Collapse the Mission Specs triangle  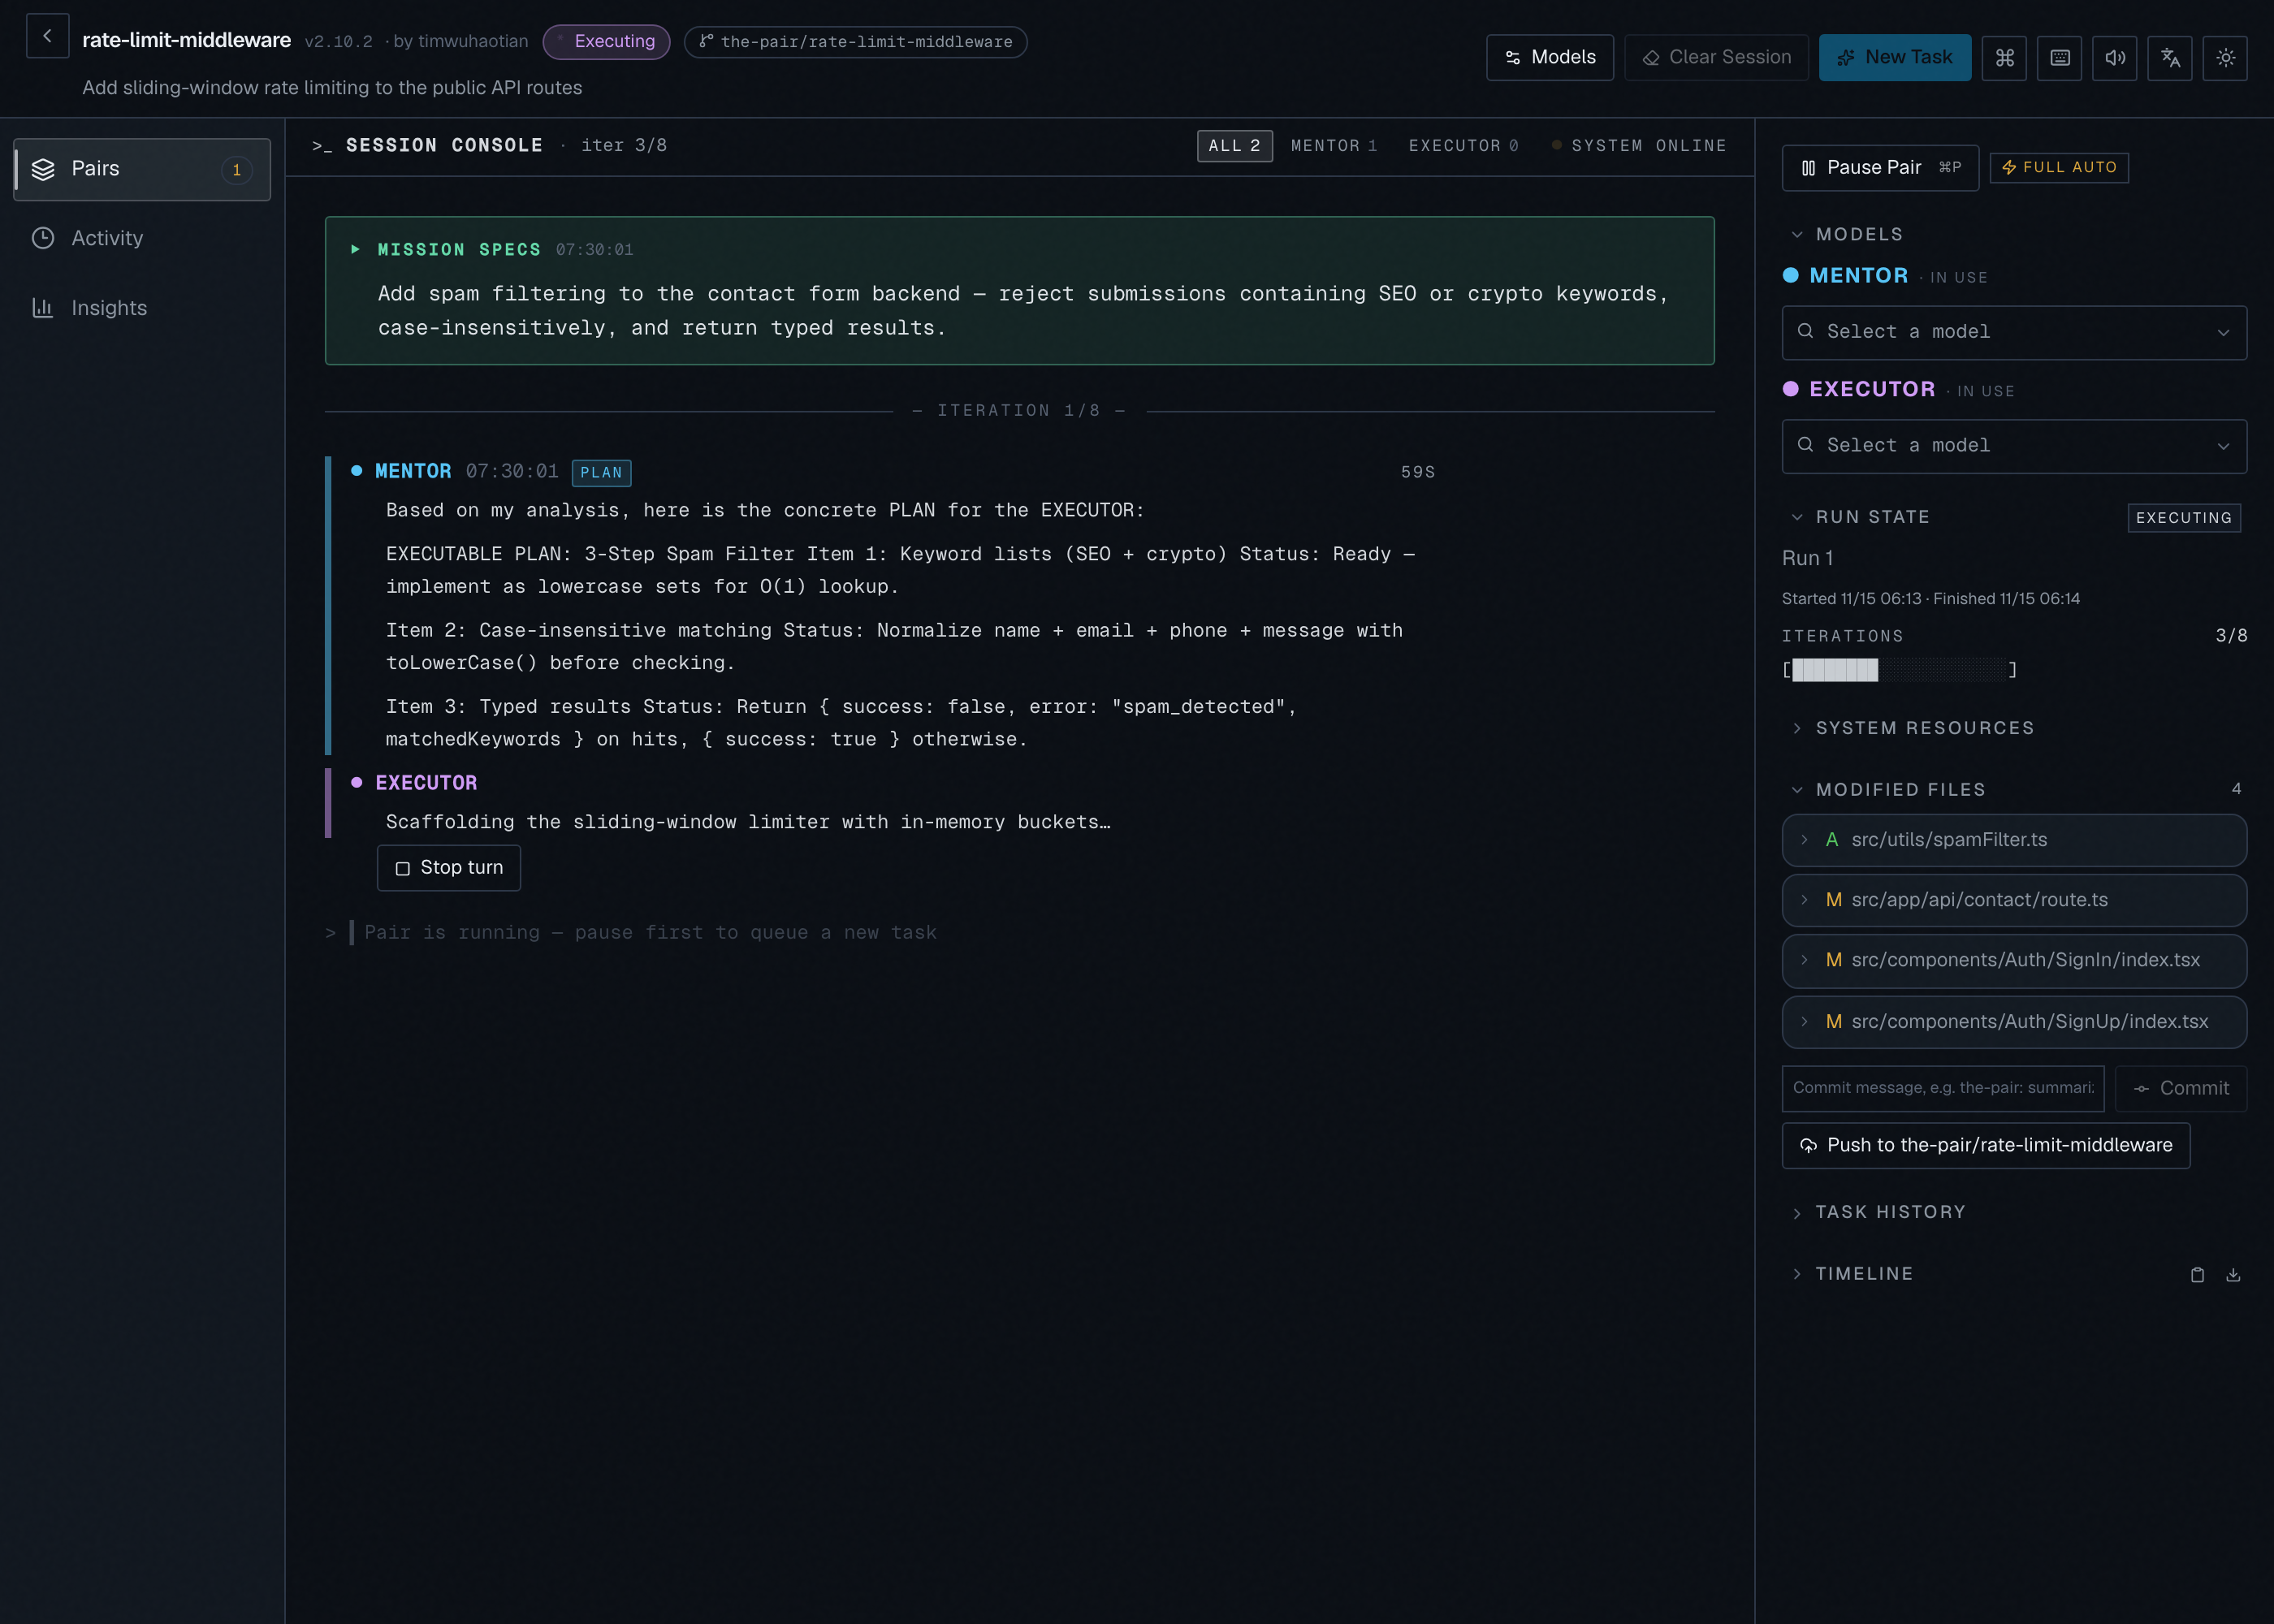tap(355, 249)
